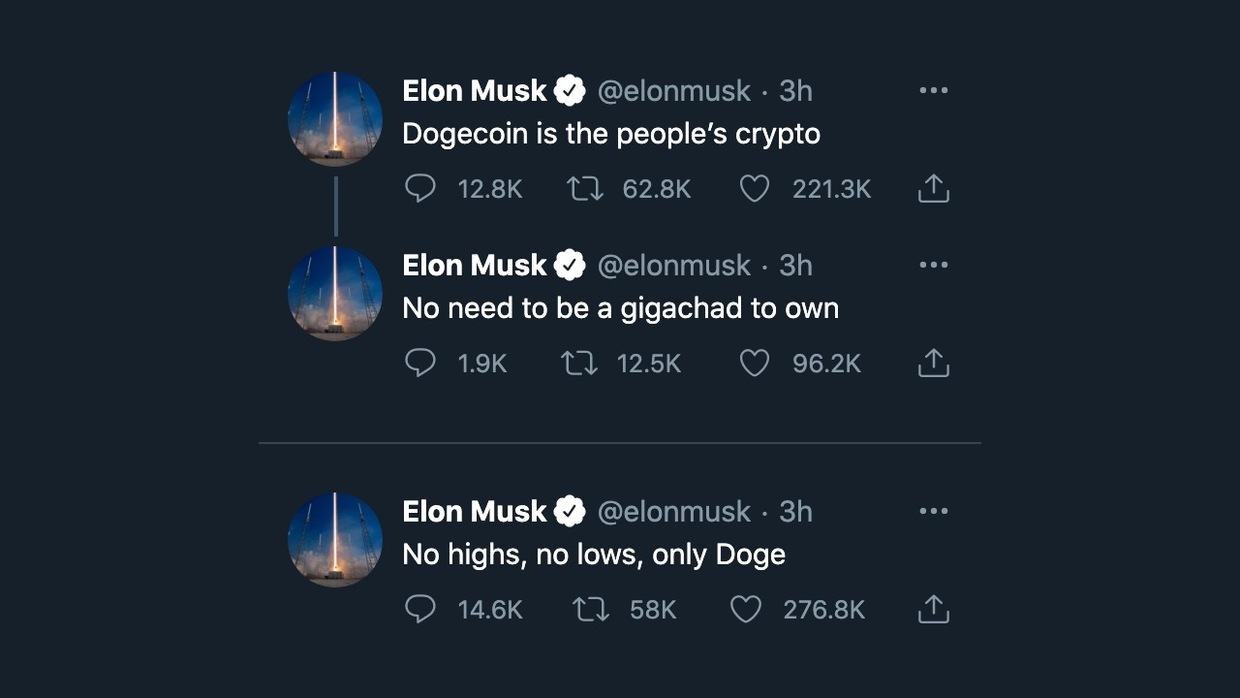Retweet the "No need to be a gigachad" tweet
This screenshot has width=1240, height=698.
click(579, 363)
